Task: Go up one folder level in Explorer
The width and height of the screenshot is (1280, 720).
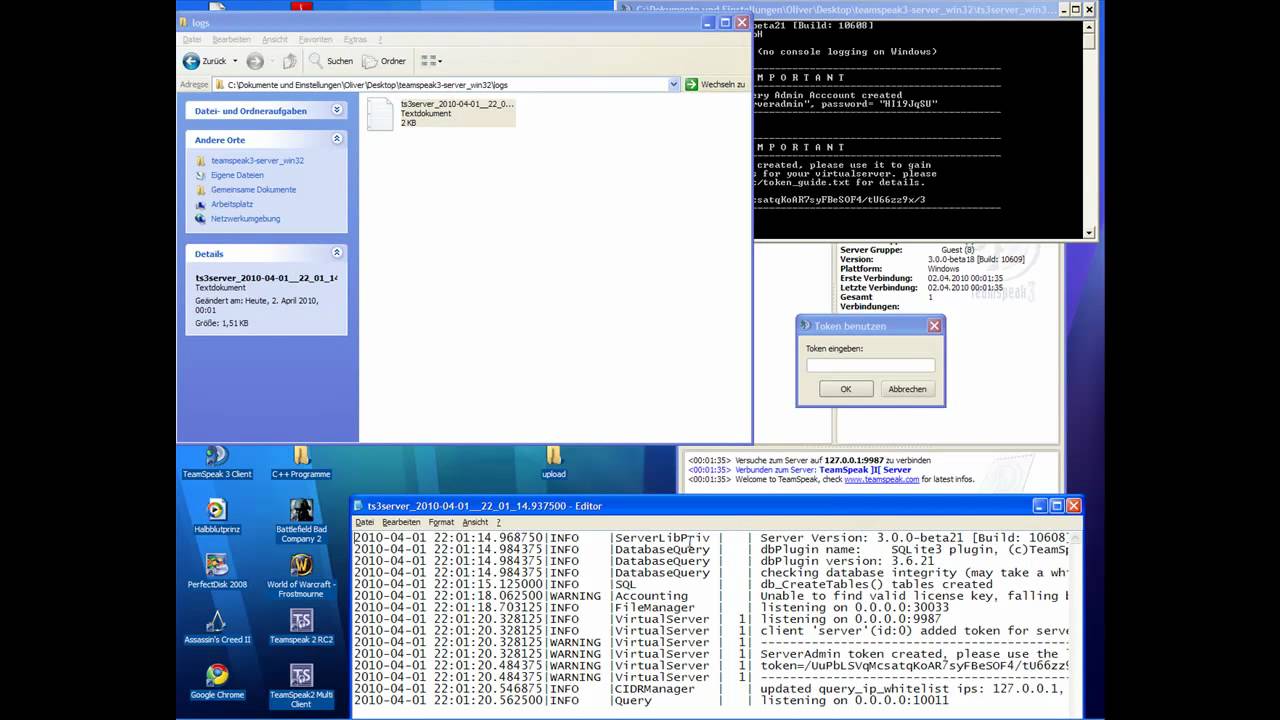Action: pyautogui.click(x=289, y=61)
